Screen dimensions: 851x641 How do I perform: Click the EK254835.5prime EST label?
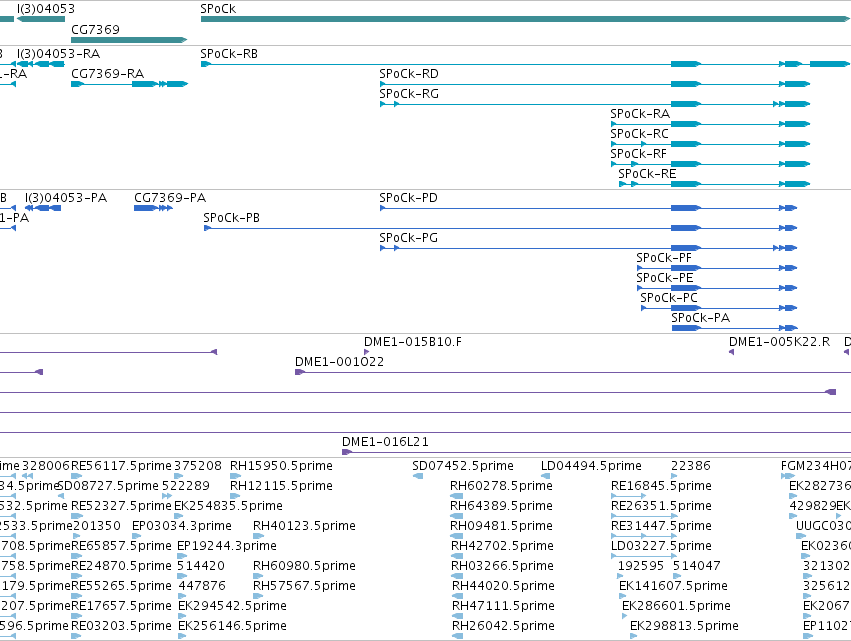tap(228, 506)
